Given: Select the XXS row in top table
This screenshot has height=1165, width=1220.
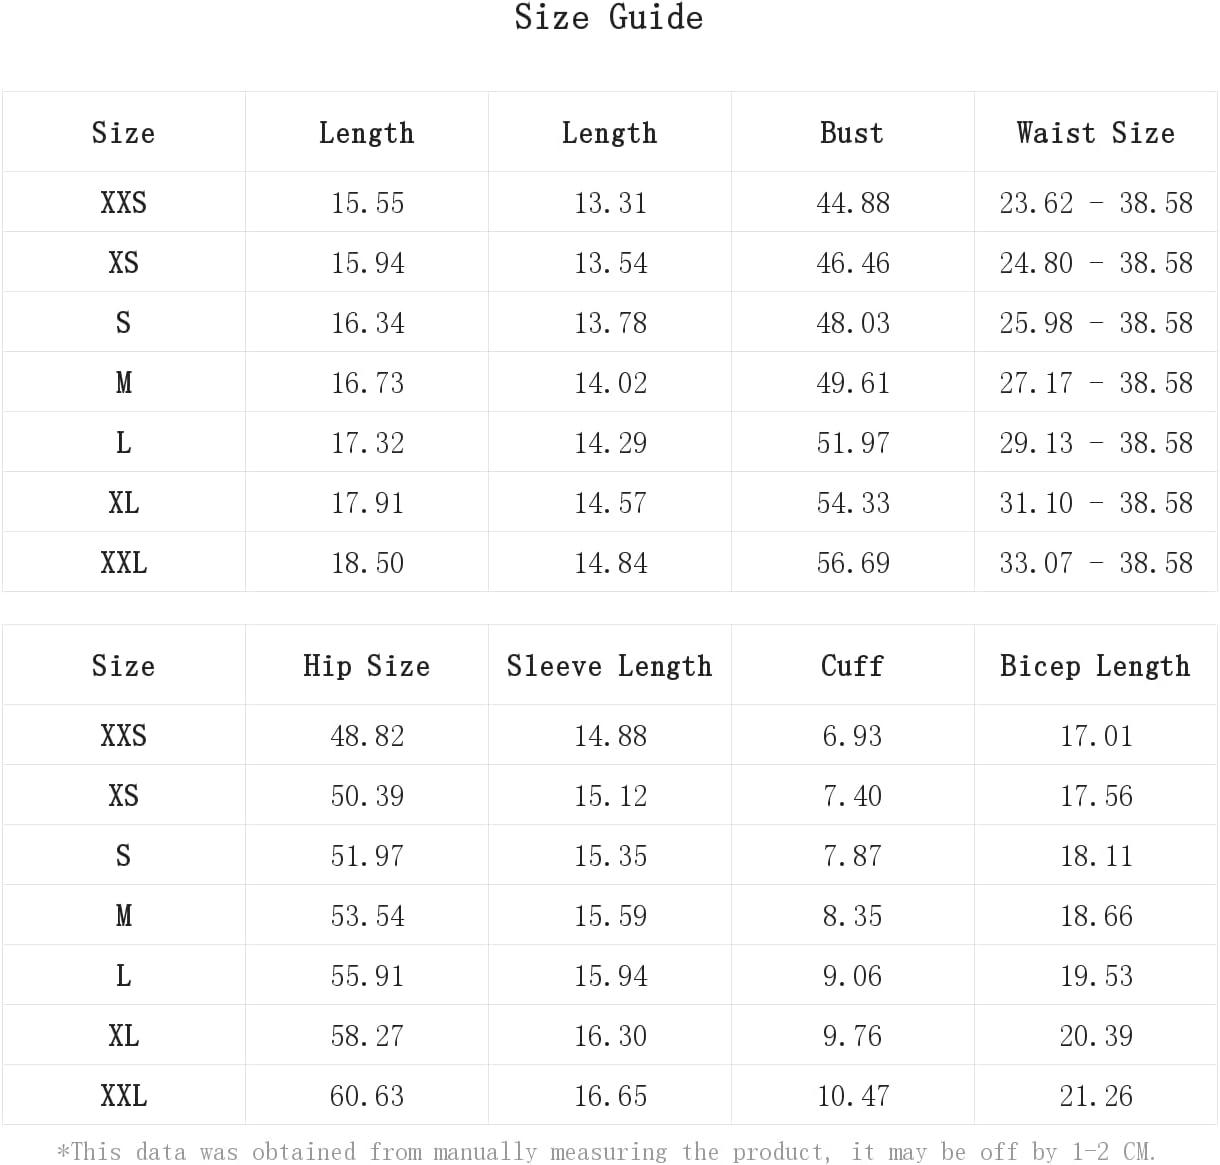Looking at the screenshot, I should (609, 202).
